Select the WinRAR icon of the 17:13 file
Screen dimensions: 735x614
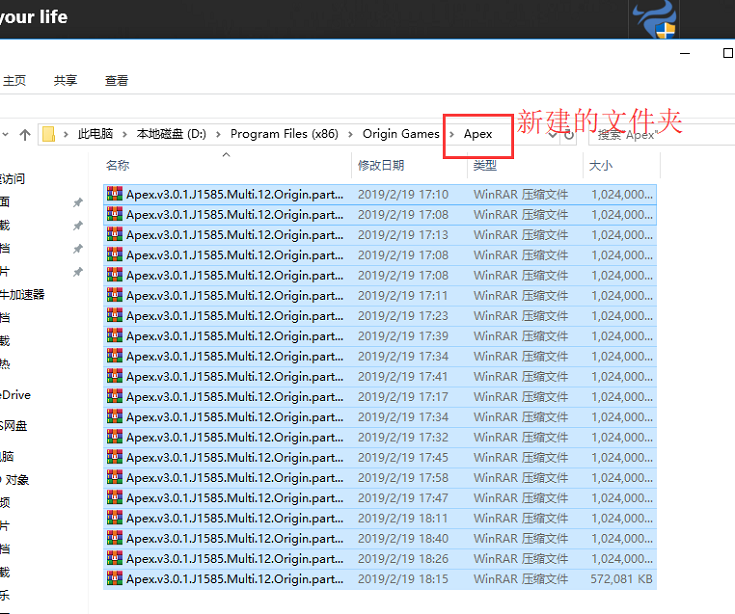(114, 234)
